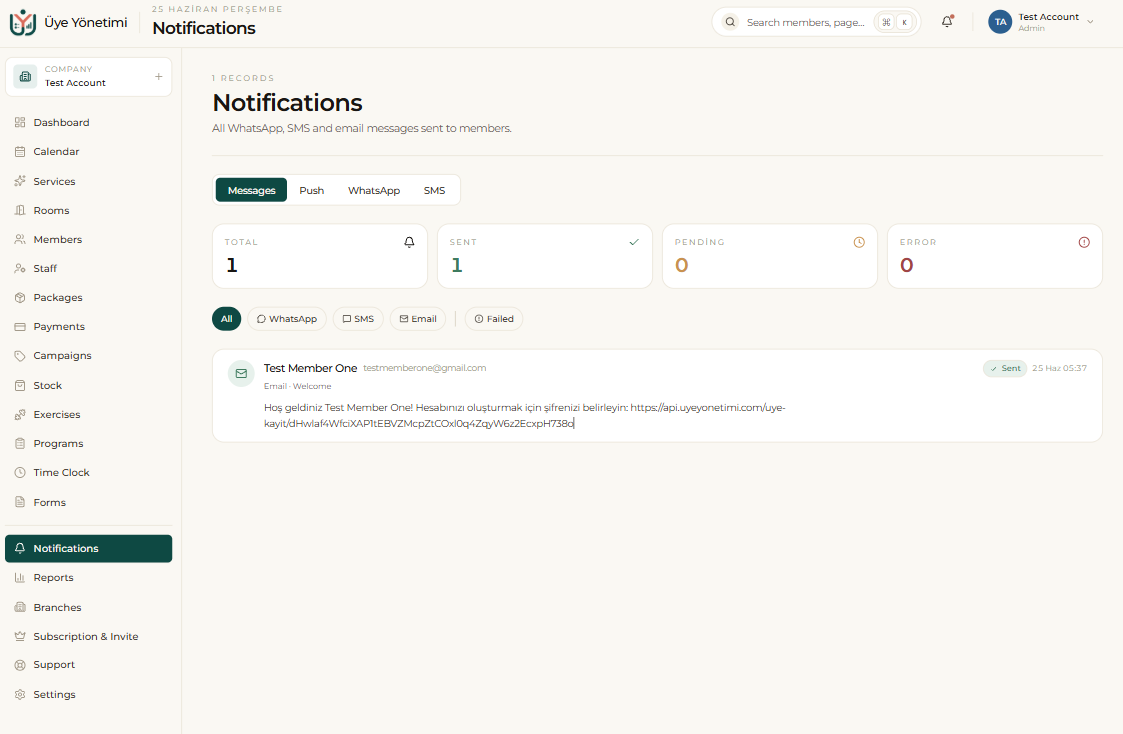Click the Subscription crown icon
This screenshot has height=734, width=1123.
point(20,636)
